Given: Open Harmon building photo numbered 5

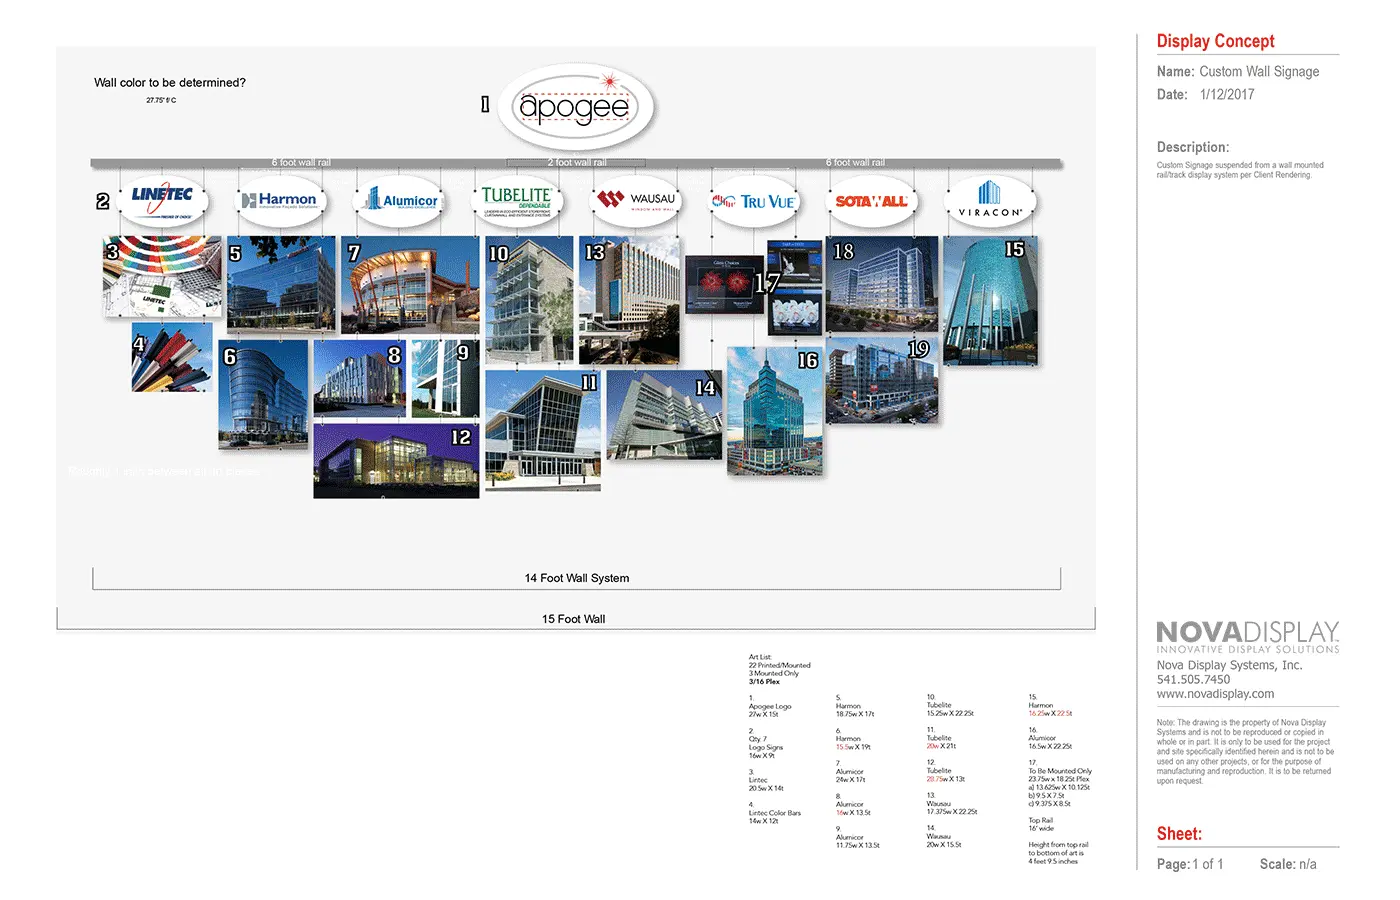Looking at the screenshot, I should click(x=281, y=284).
